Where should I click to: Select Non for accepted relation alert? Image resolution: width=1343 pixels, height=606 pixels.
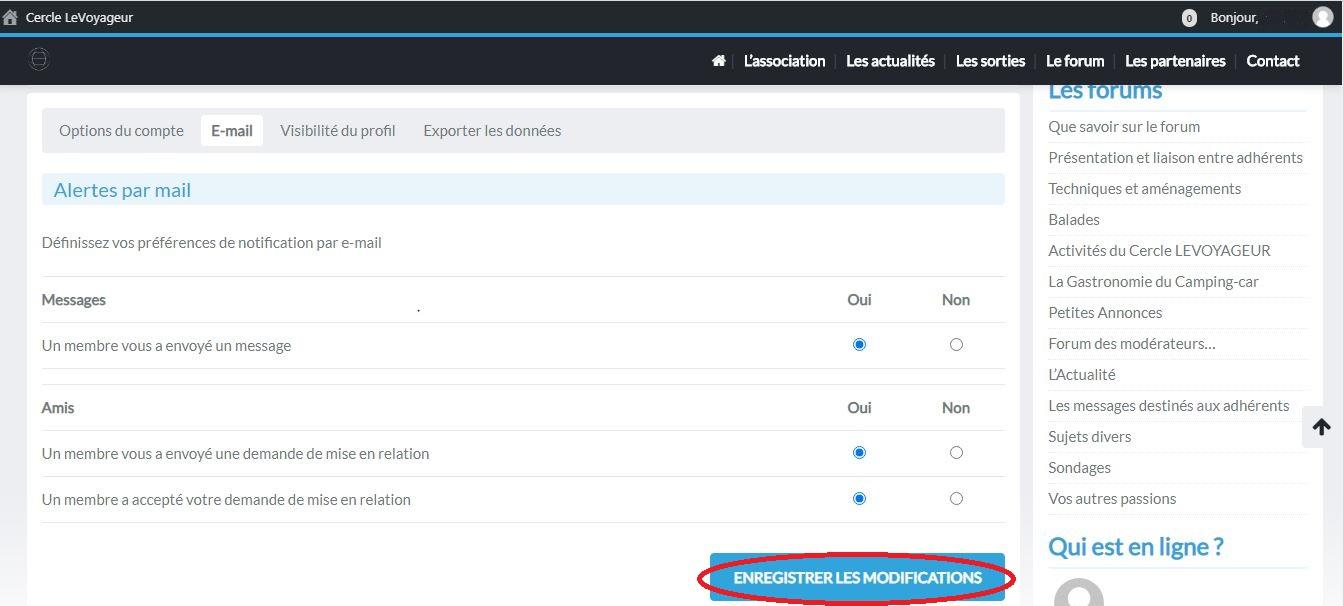tap(956, 499)
